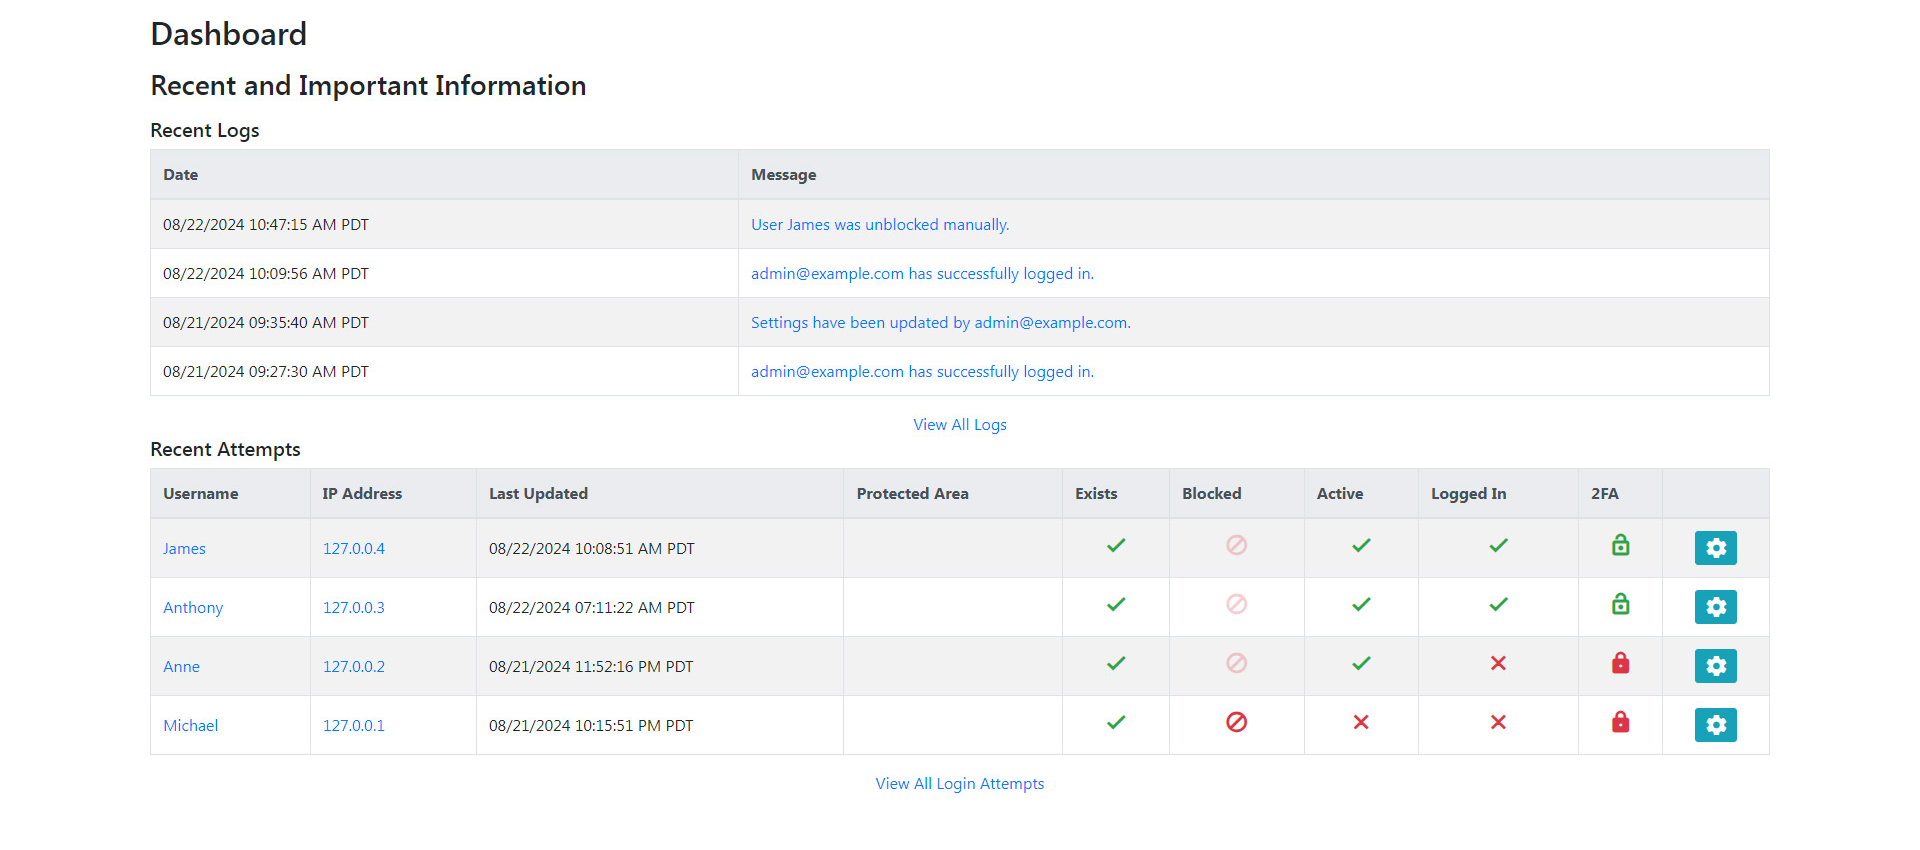Open settings gear for Anne row

(1715, 666)
